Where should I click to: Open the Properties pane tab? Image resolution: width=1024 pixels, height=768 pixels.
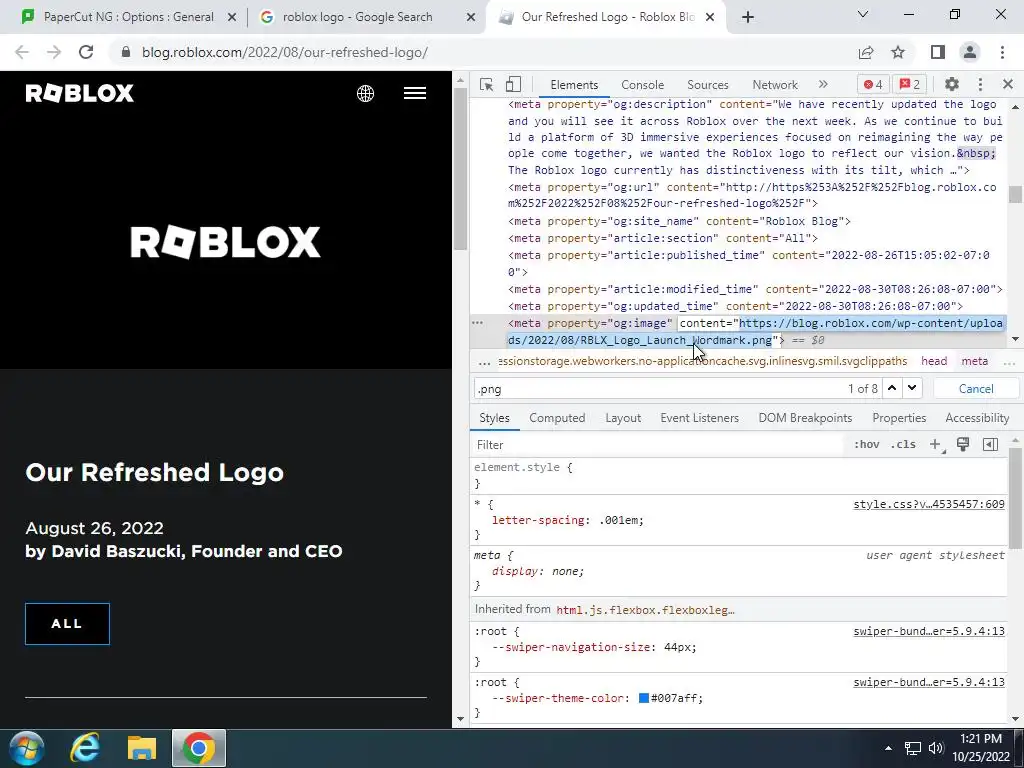pyautogui.click(x=899, y=418)
